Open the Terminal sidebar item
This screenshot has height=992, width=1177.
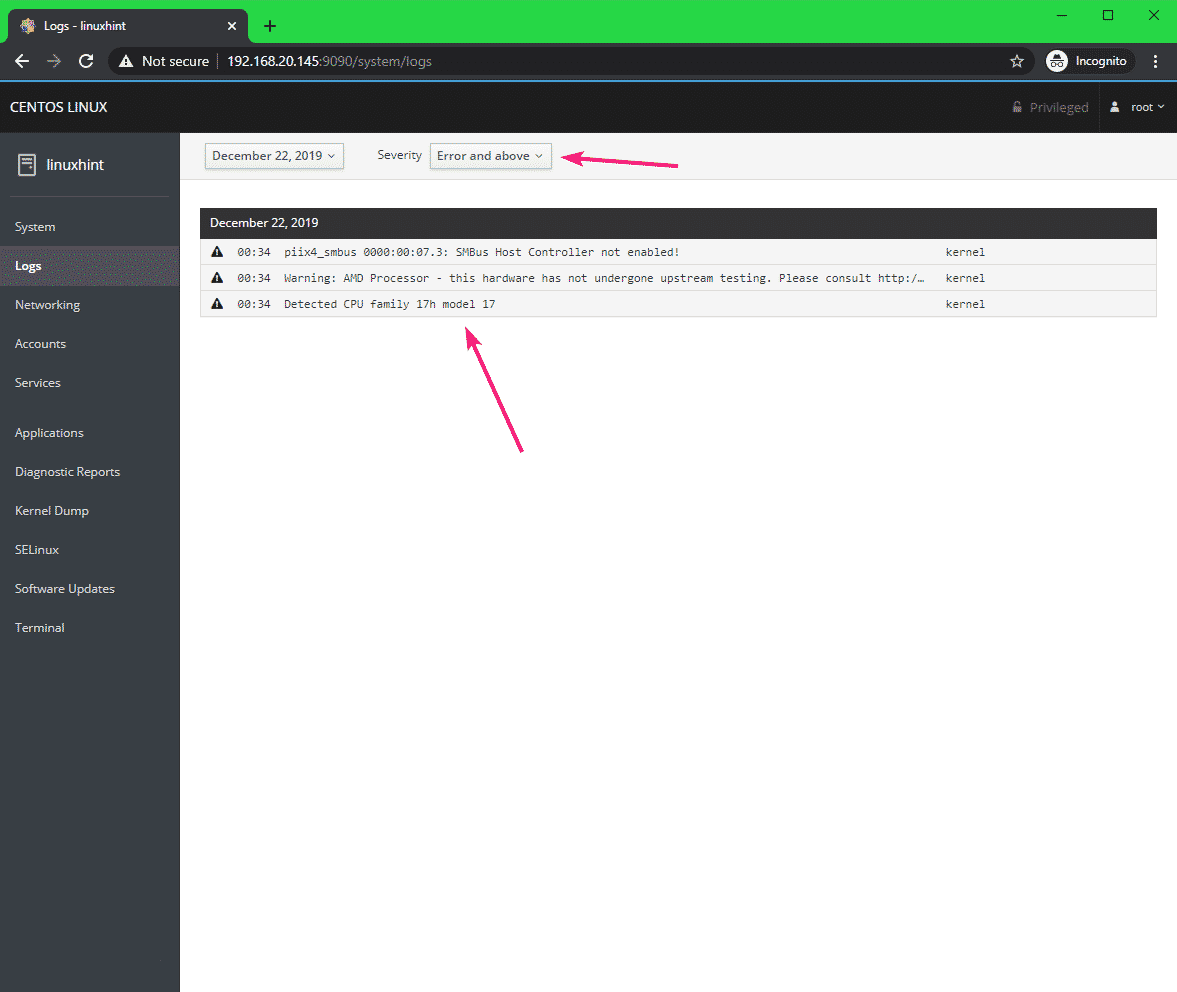click(39, 628)
